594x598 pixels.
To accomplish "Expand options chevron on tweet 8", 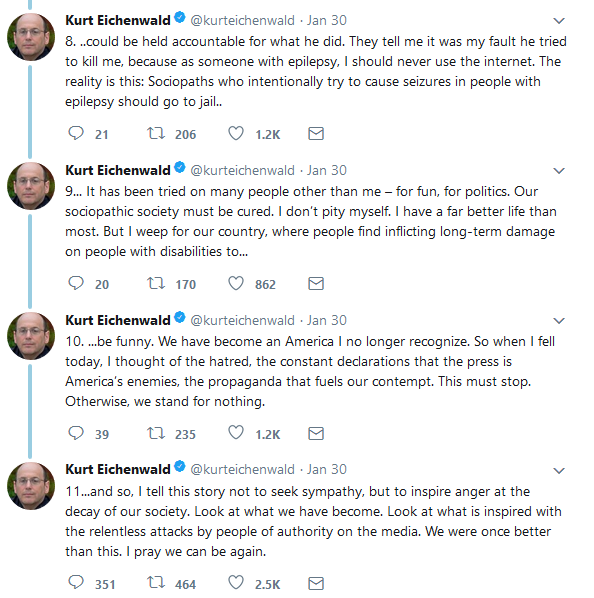I will click(x=559, y=21).
